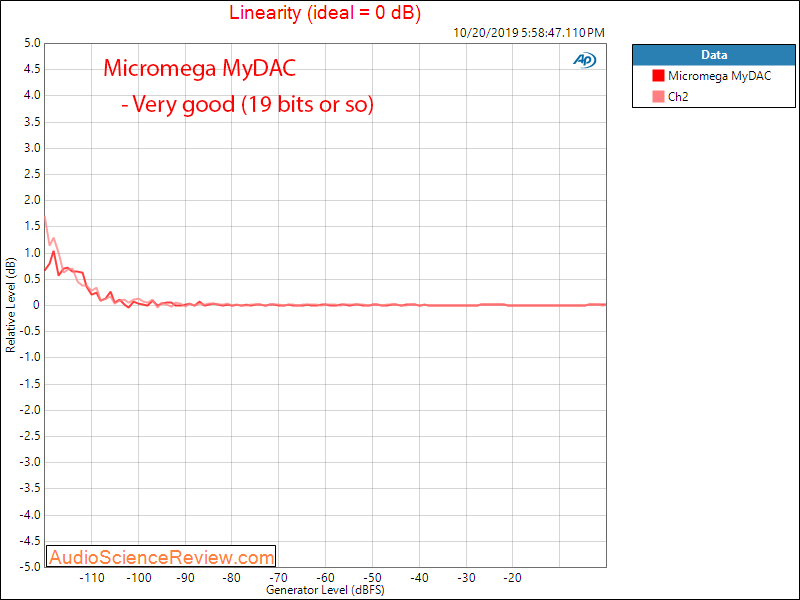Click the 2.0 y-axis tick label
The width and height of the screenshot is (800, 600).
tap(32, 200)
